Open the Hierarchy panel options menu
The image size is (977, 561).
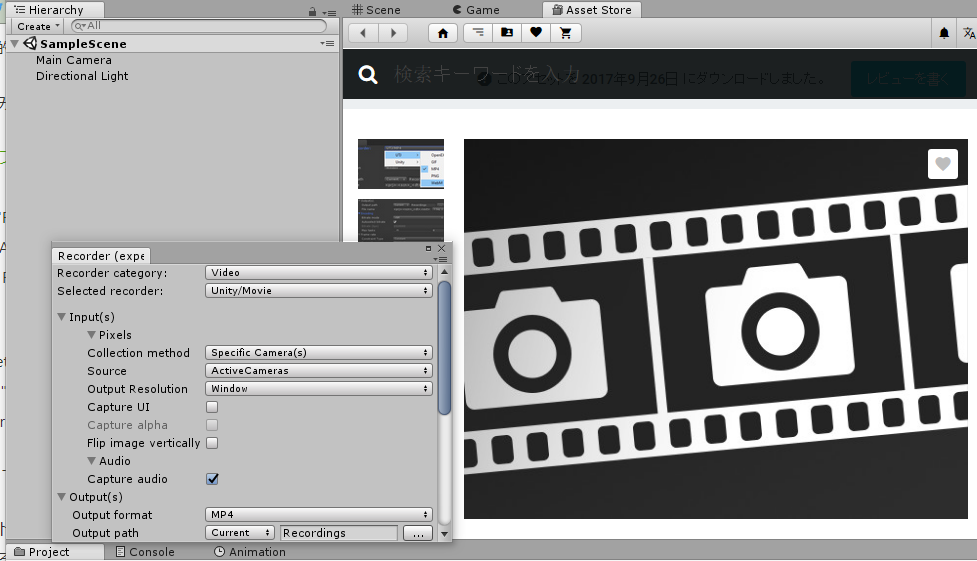[330, 12]
